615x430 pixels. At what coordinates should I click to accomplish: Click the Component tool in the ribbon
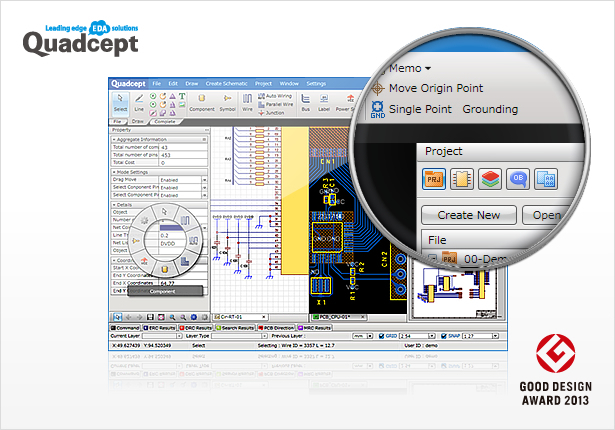click(x=202, y=104)
